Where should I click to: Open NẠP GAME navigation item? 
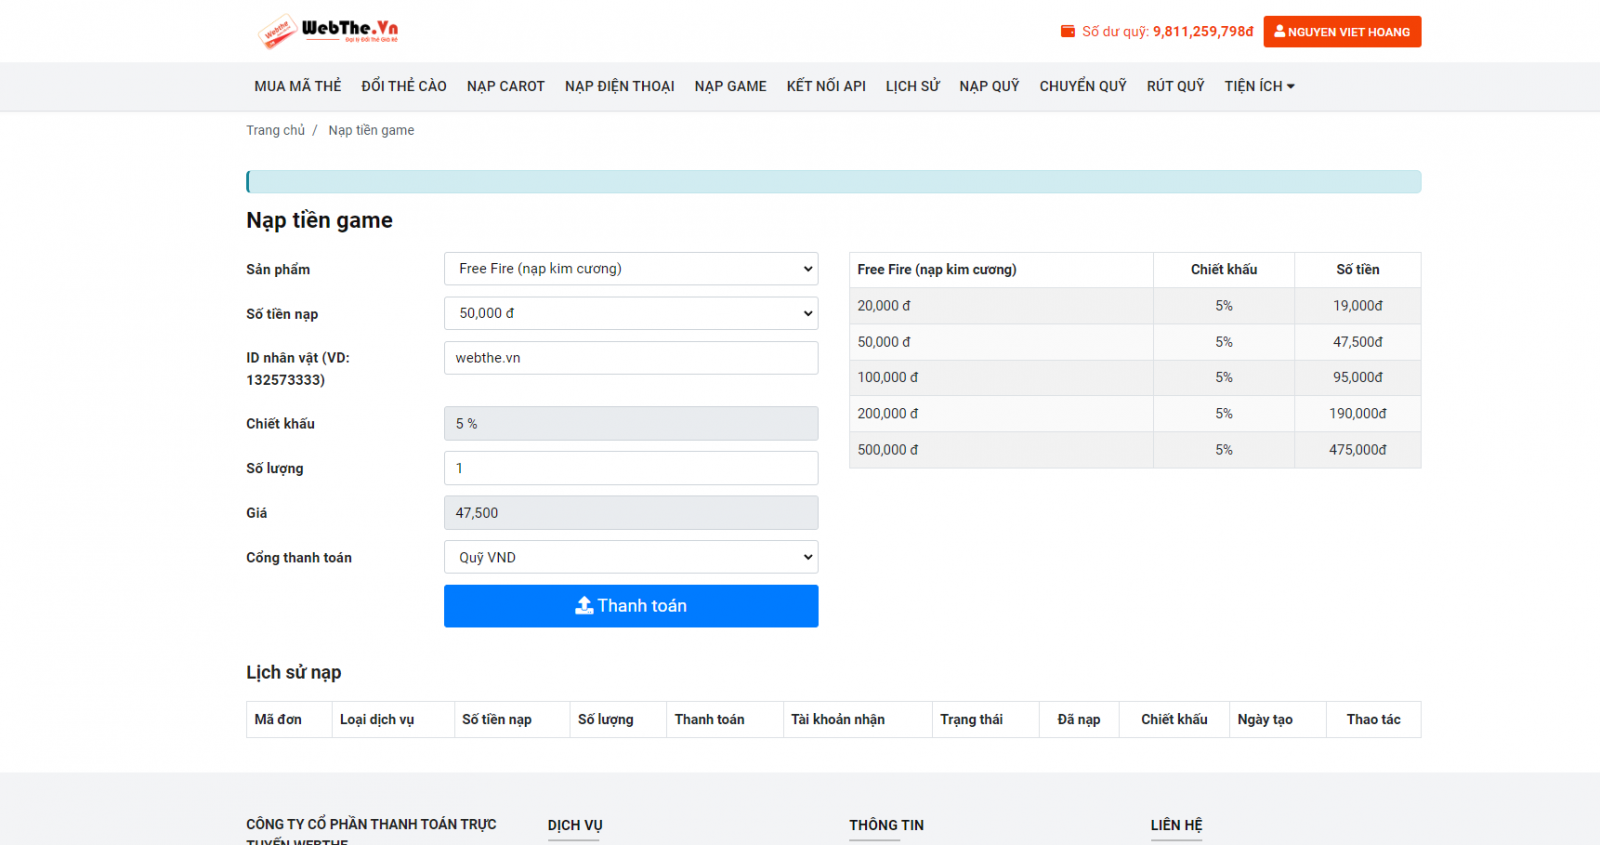pyautogui.click(x=731, y=86)
